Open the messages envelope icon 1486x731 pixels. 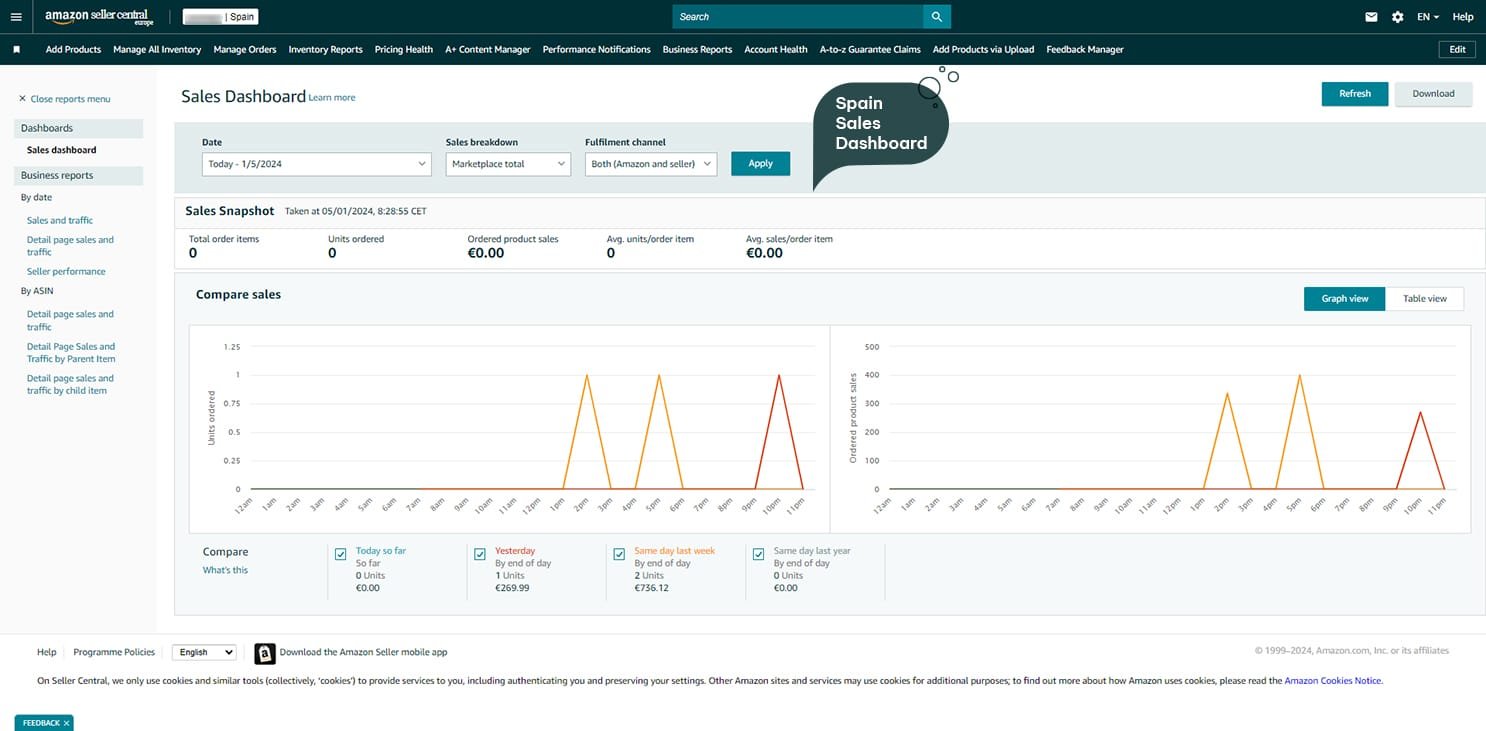1371,17
